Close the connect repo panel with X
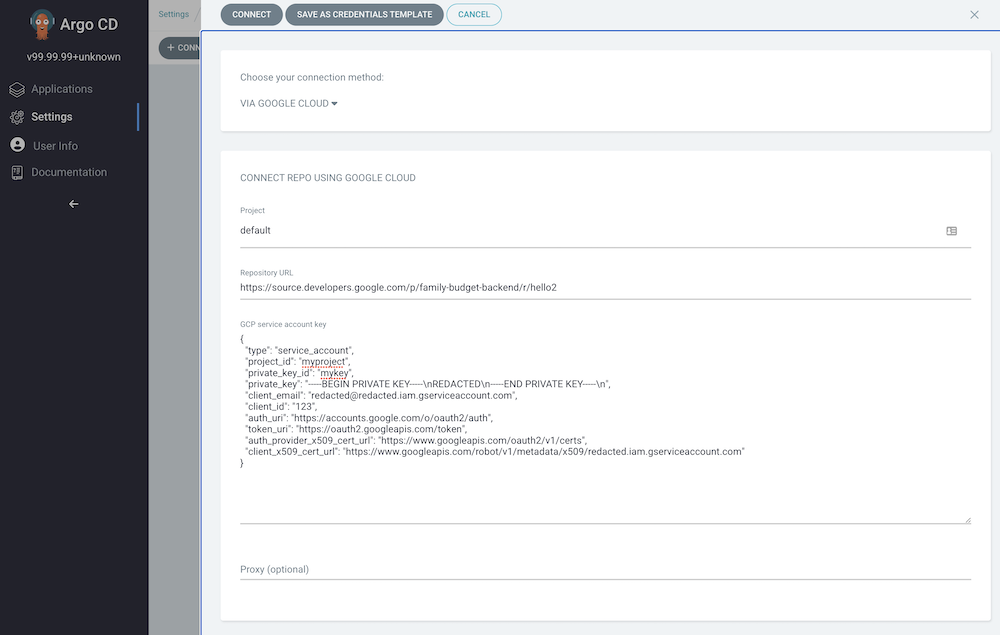 (974, 15)
